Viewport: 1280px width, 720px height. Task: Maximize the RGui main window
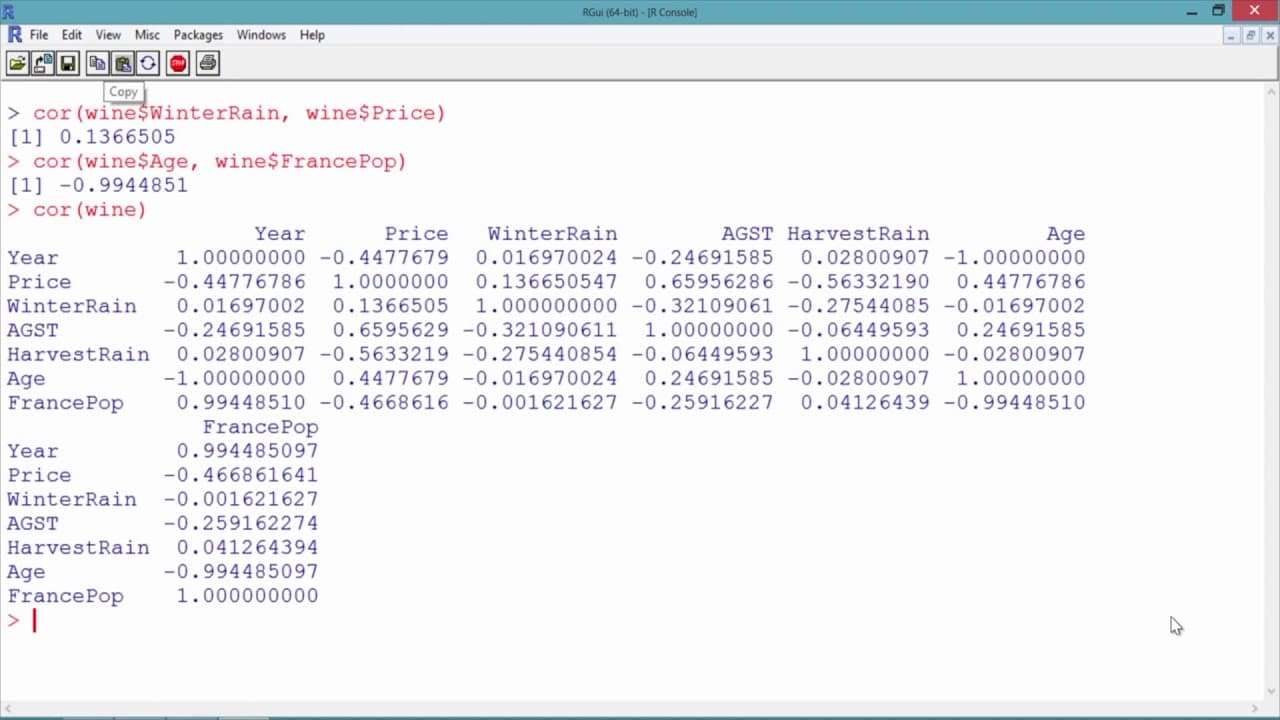[1218, 11]
